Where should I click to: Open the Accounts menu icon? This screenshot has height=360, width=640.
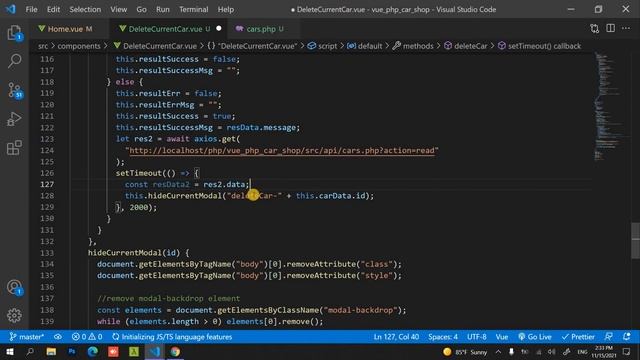pyautogui.click(x=14, y=287)
